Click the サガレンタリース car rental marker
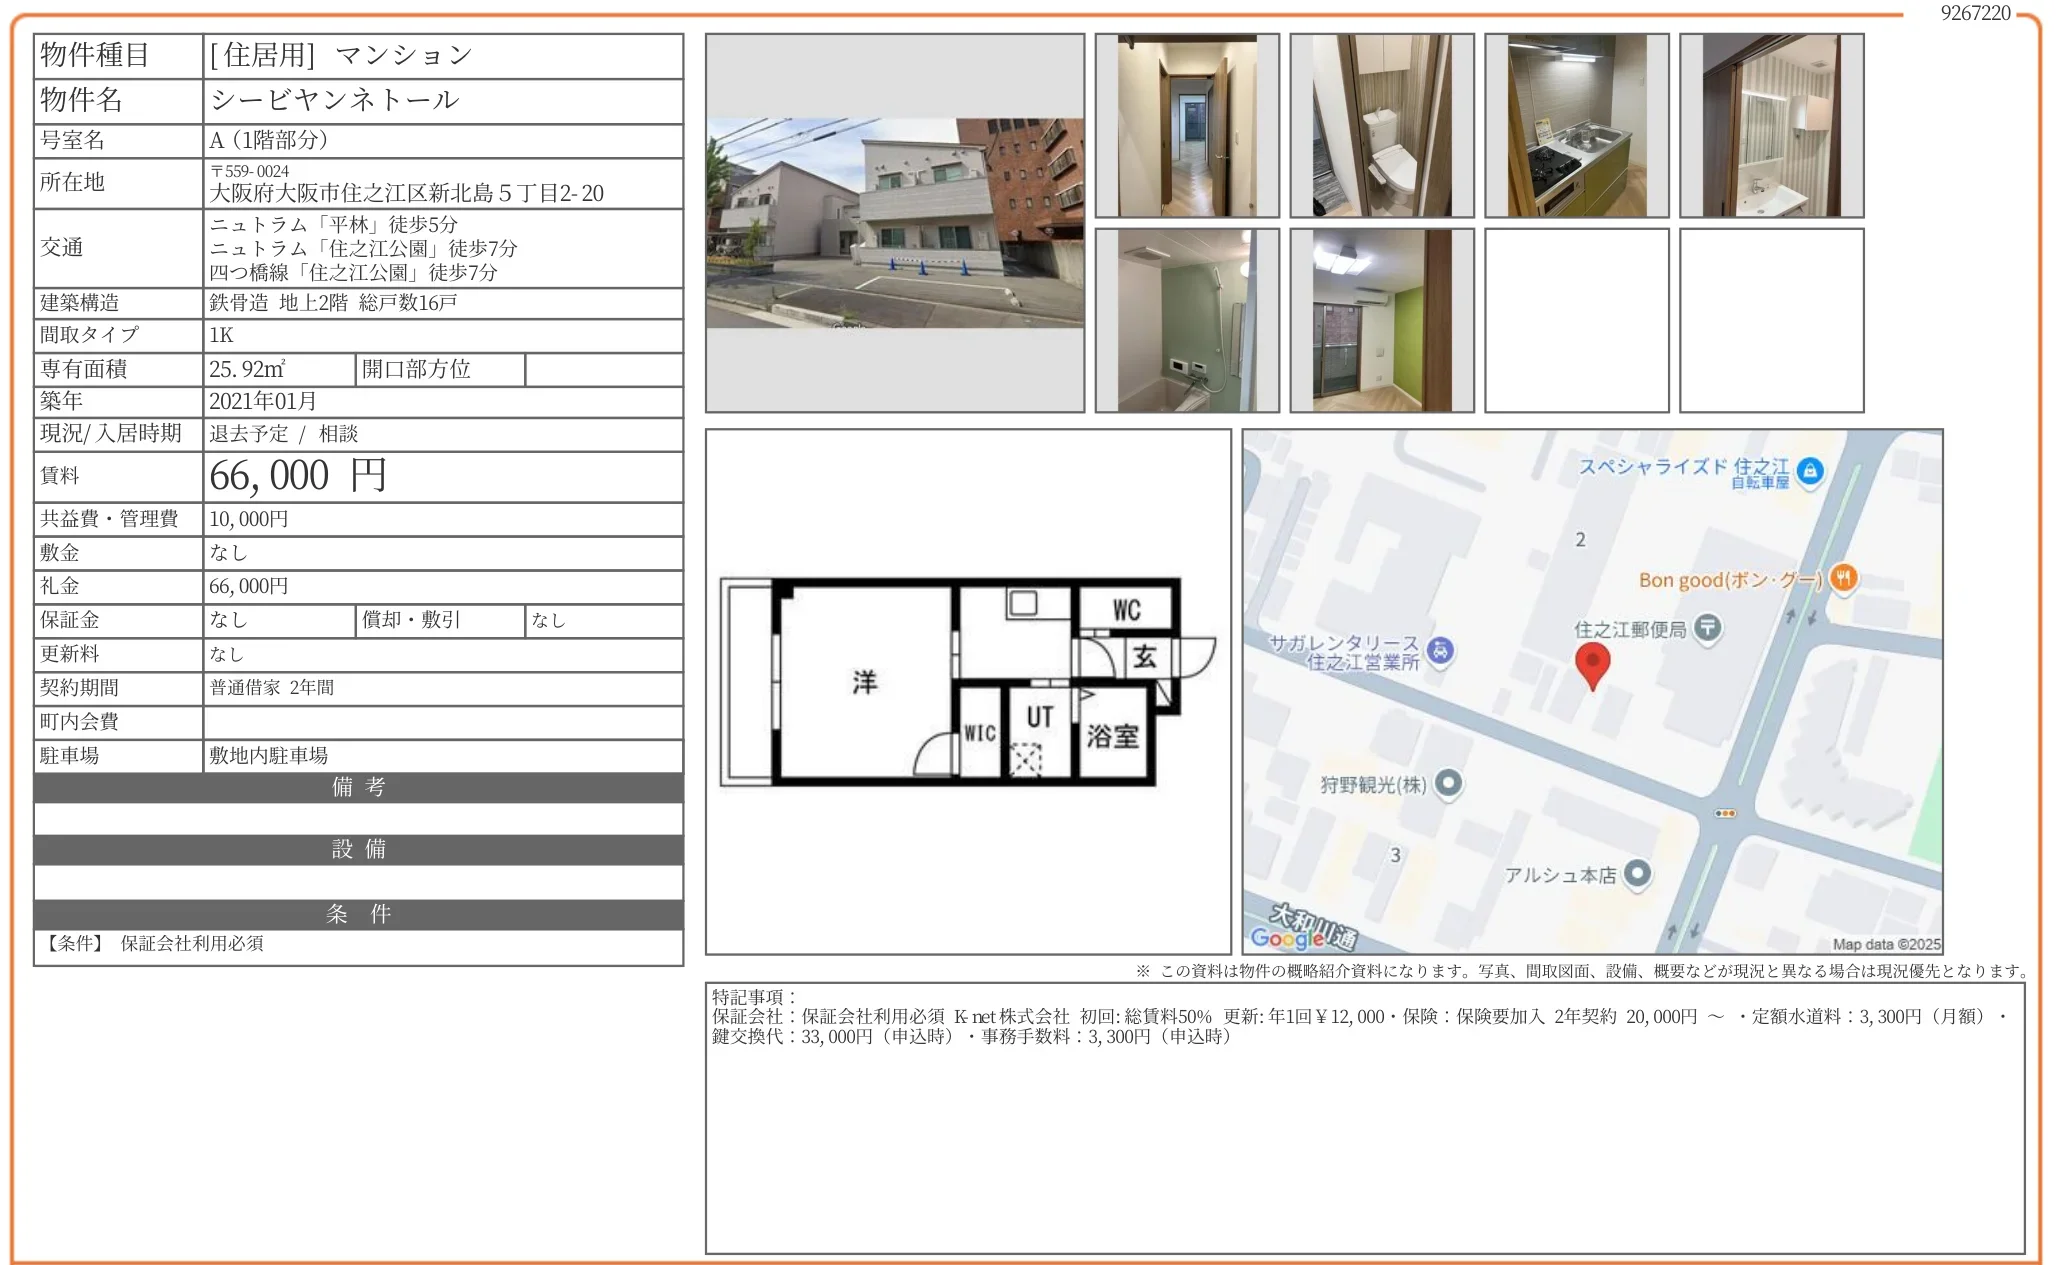The height and width of the screenshot is (1265, 2056). 1440,651
